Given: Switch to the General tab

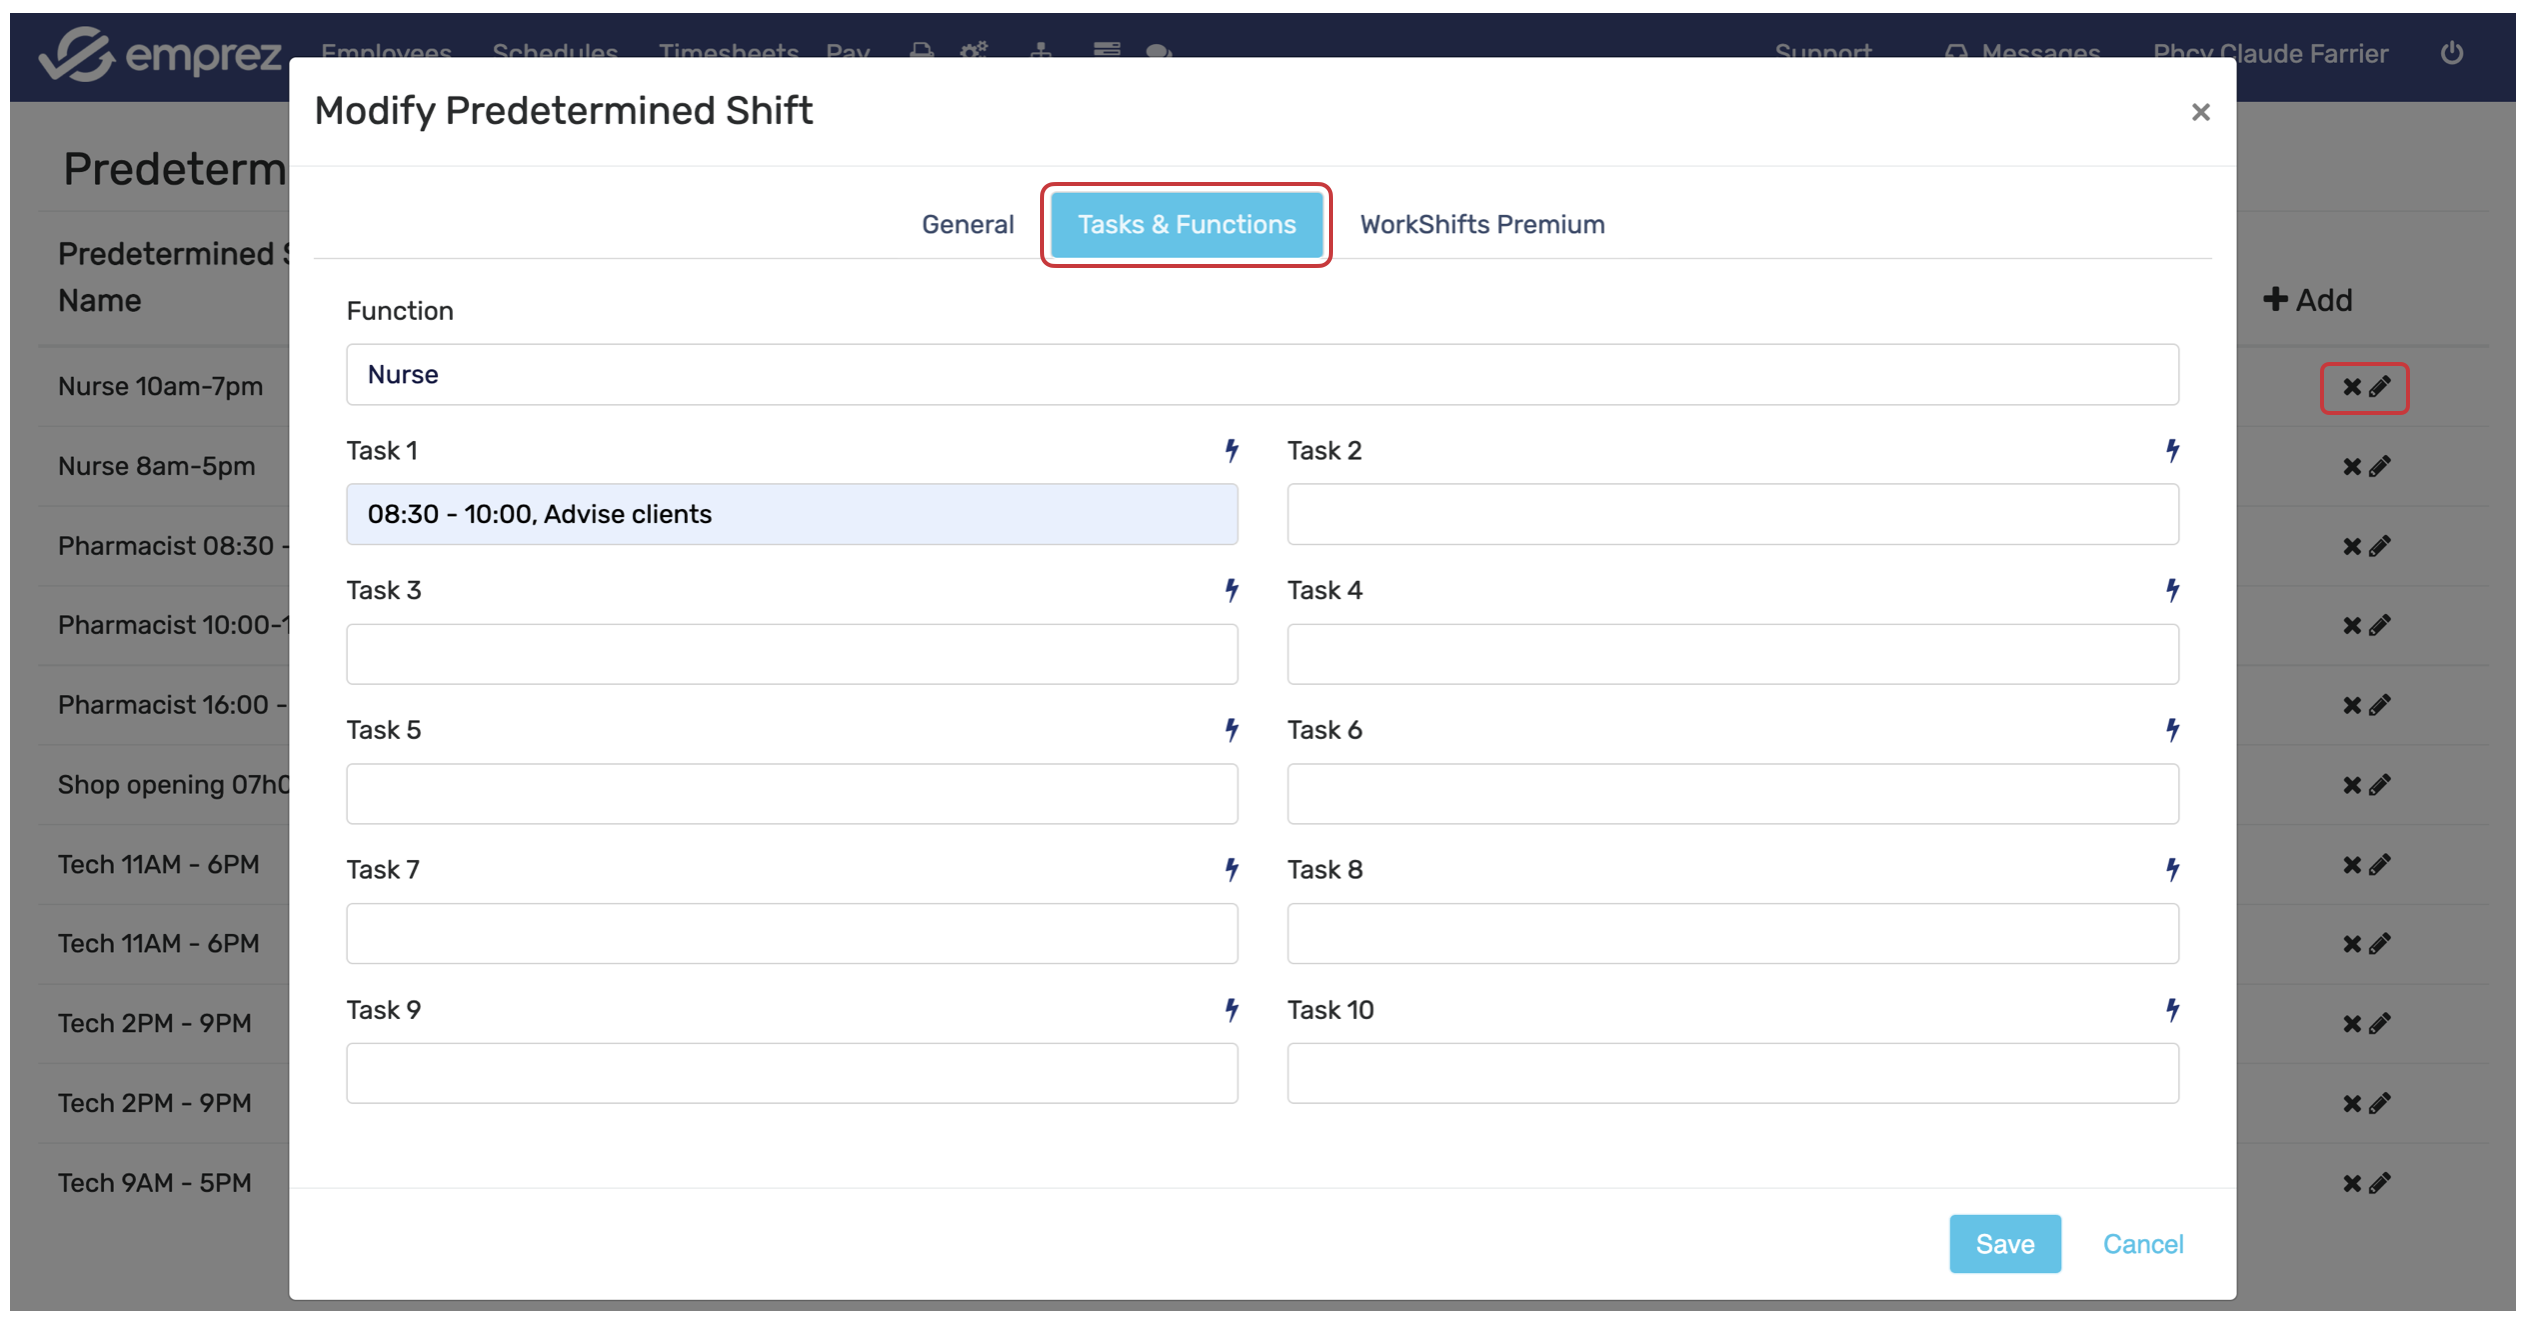Looking at the screenshot, I should point(967,225).
